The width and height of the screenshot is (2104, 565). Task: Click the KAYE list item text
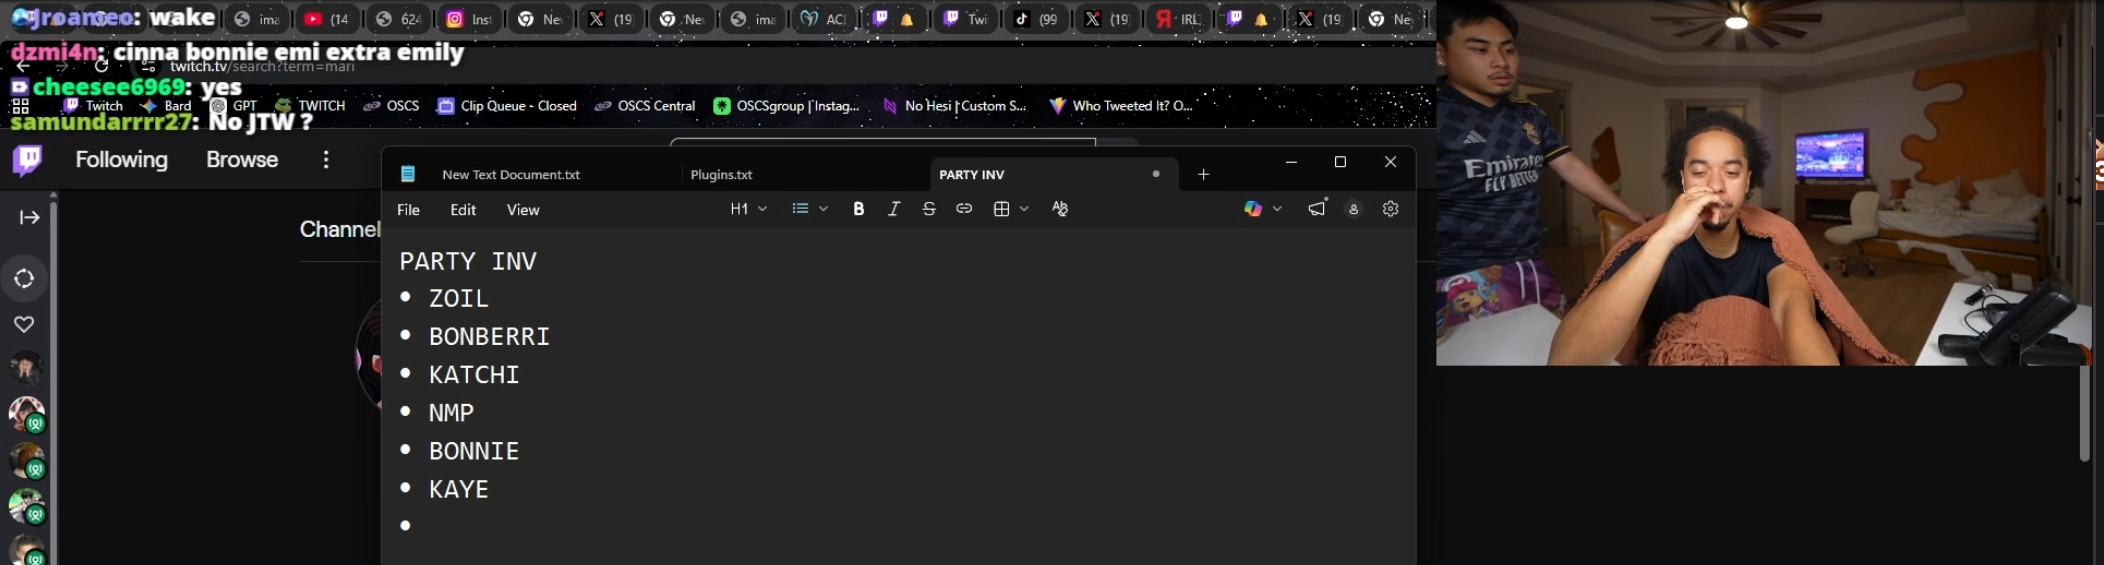coord(459,489)
